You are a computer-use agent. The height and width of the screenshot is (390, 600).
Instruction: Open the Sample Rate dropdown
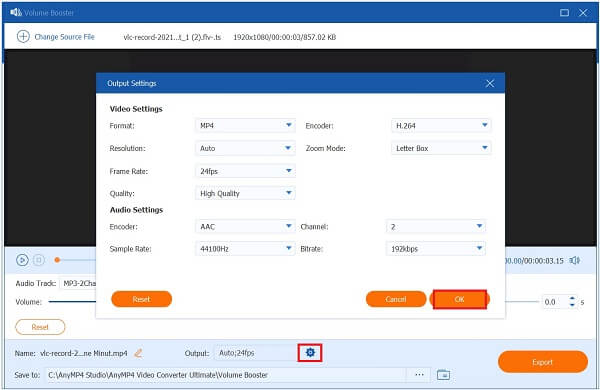click(x=245, y=249)
